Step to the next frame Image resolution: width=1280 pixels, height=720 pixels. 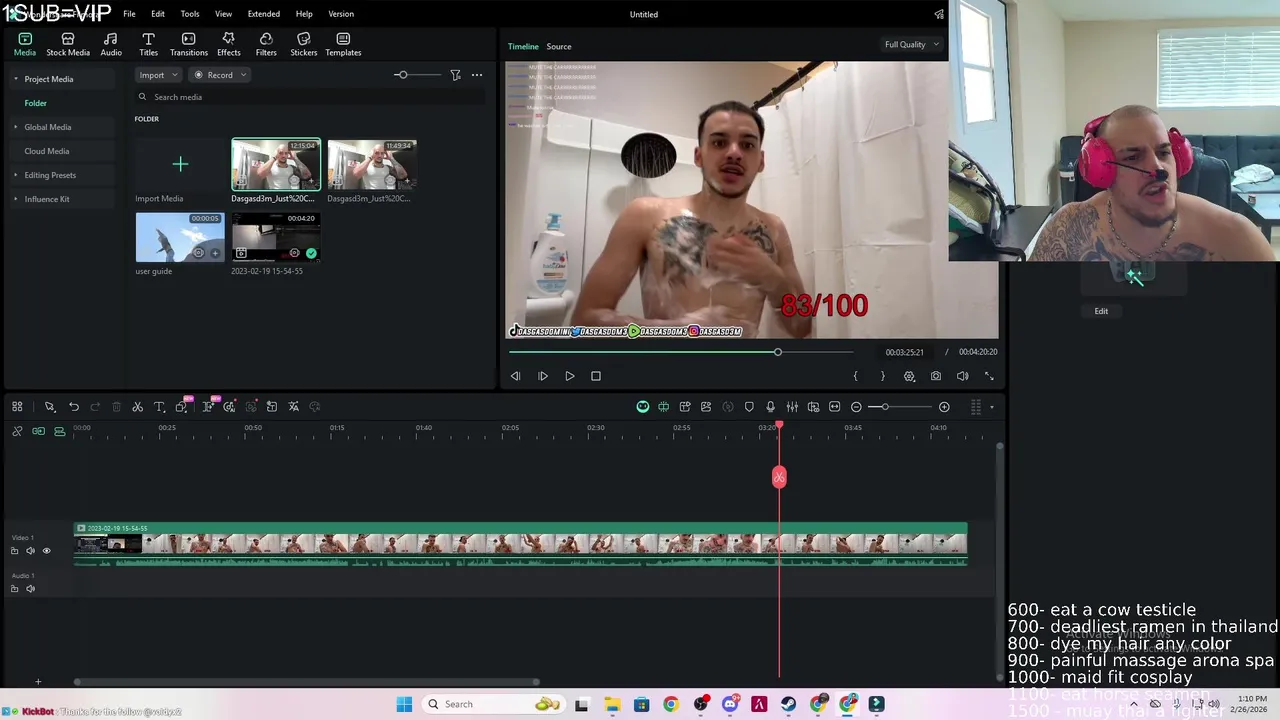[543, 376]
